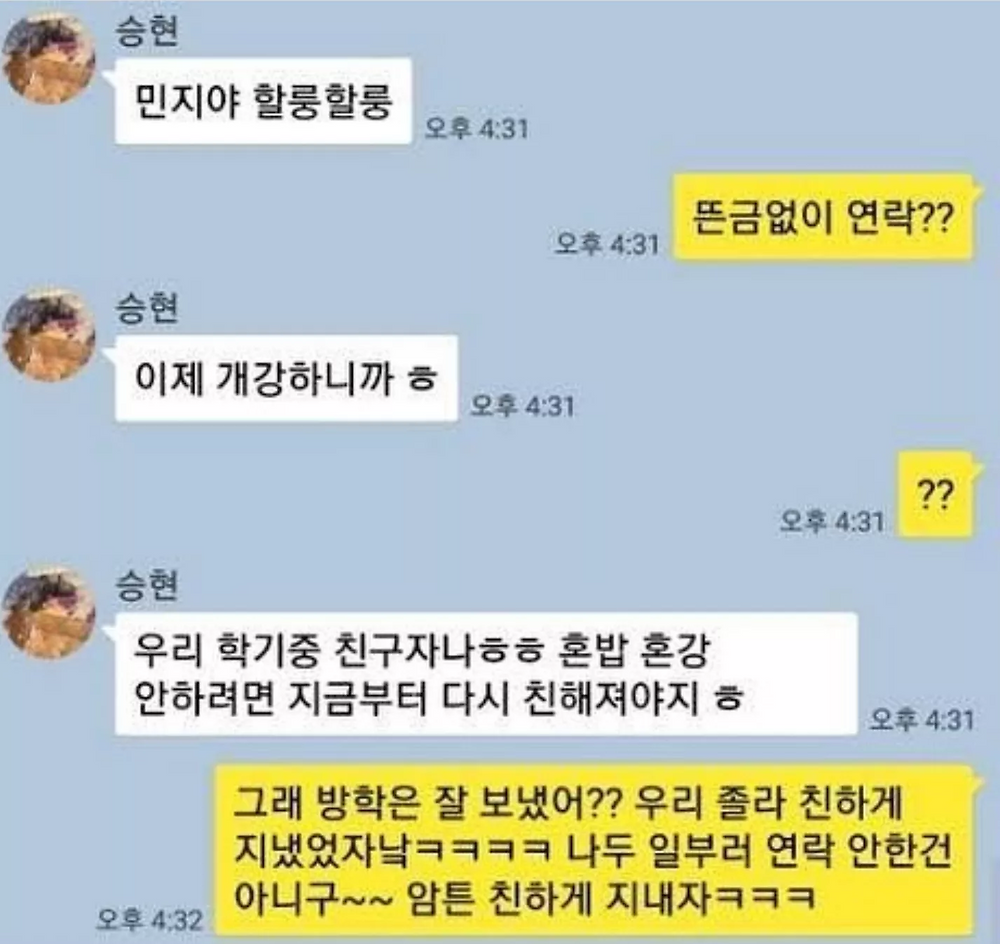This screenshot has width=1000, height=944.
Task: Click the words '혼밥 혼강' in 승현's message
Action: click(x=633, y=650)
